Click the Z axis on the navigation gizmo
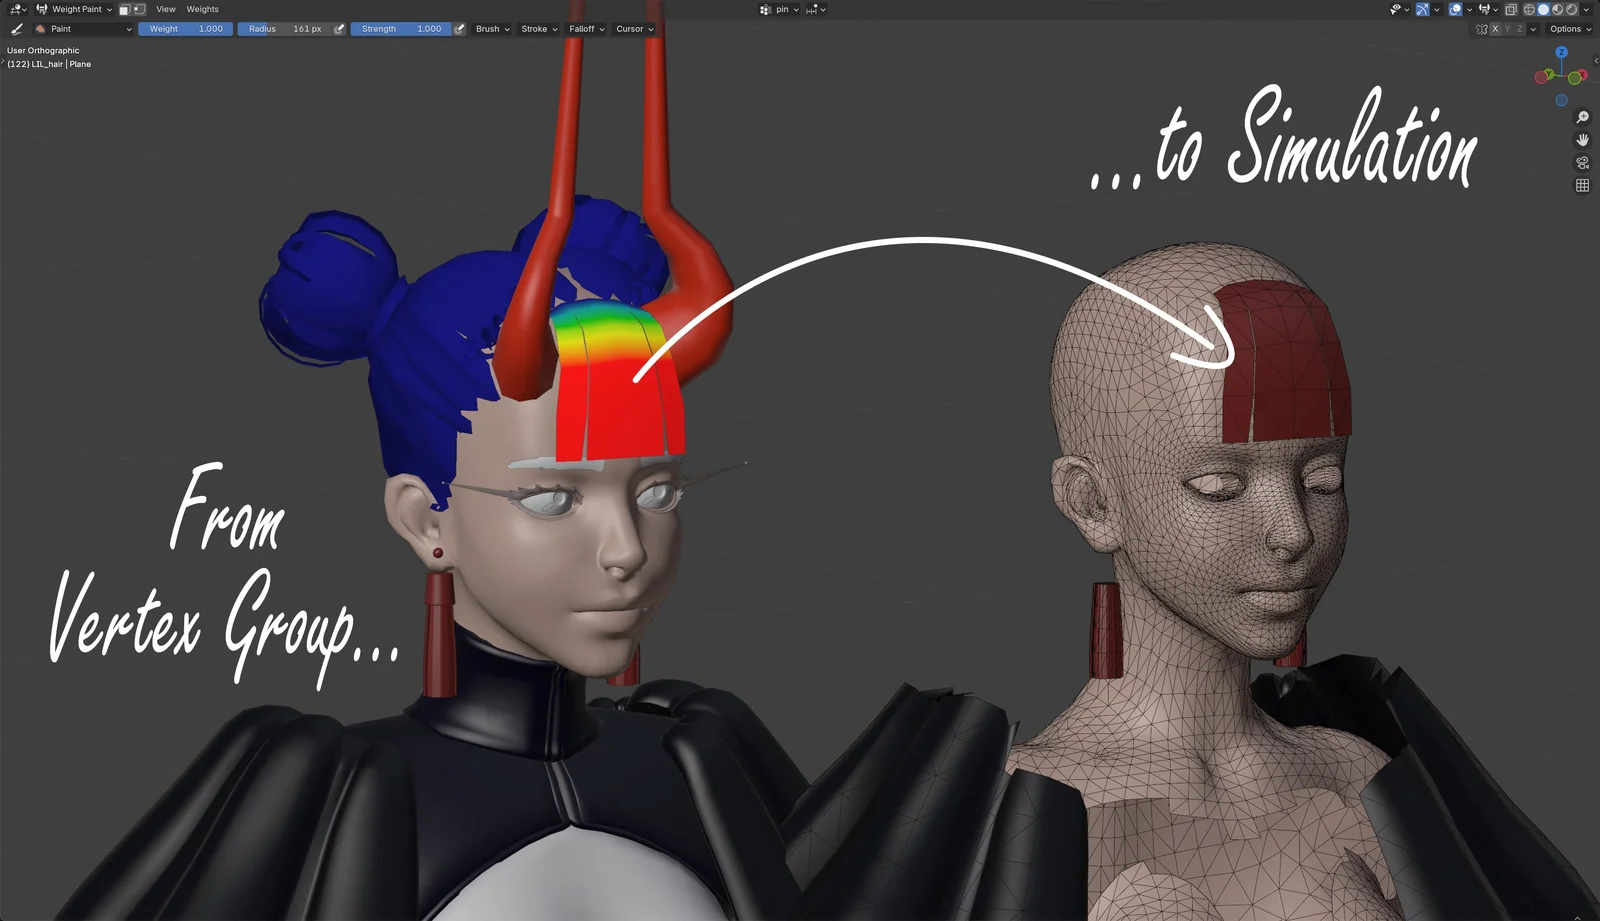Image resolution: width=1600 pixels, height=921 pixels. tap(1562, 52)
